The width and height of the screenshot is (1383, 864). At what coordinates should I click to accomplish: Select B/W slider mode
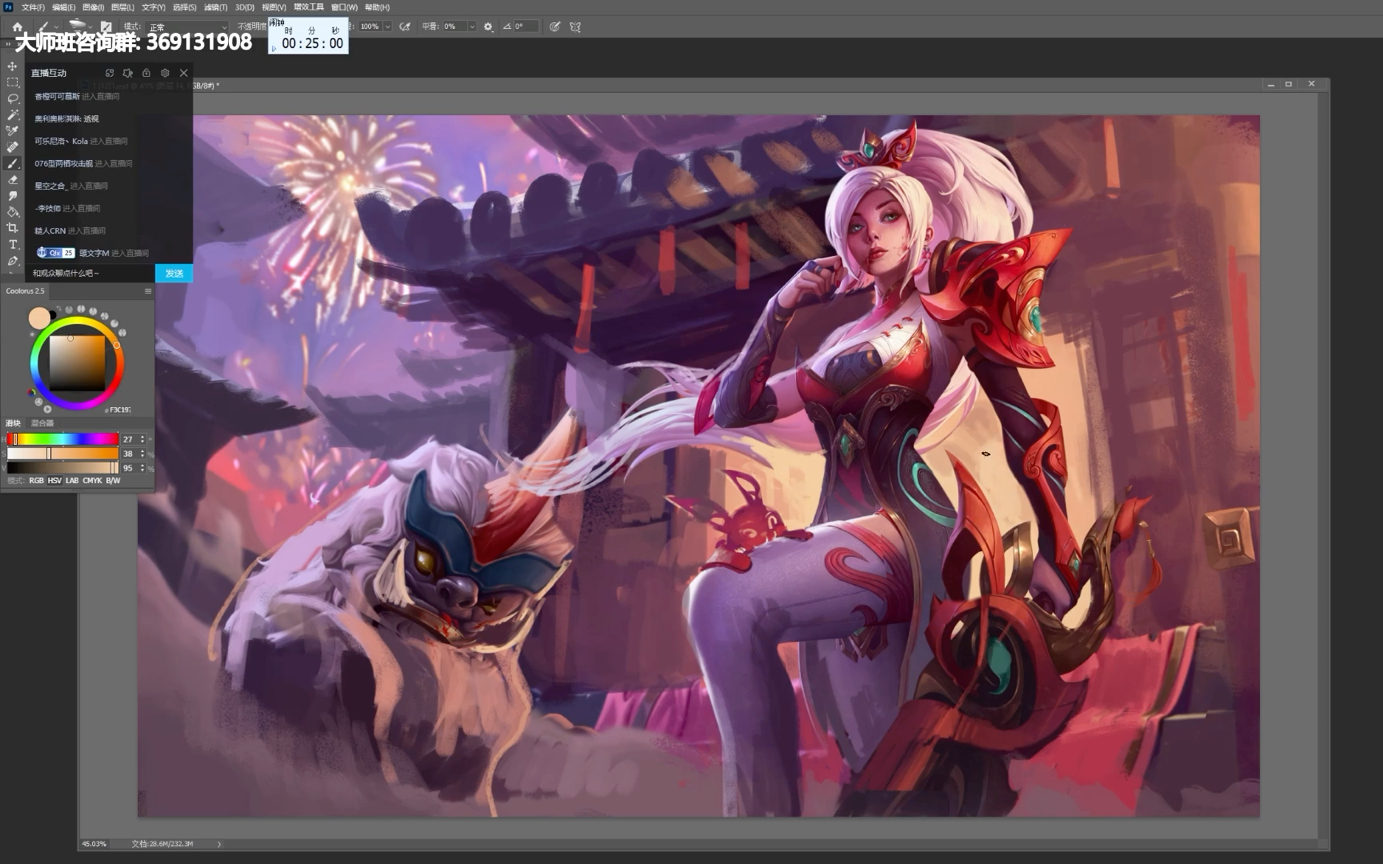pos(113,481)
